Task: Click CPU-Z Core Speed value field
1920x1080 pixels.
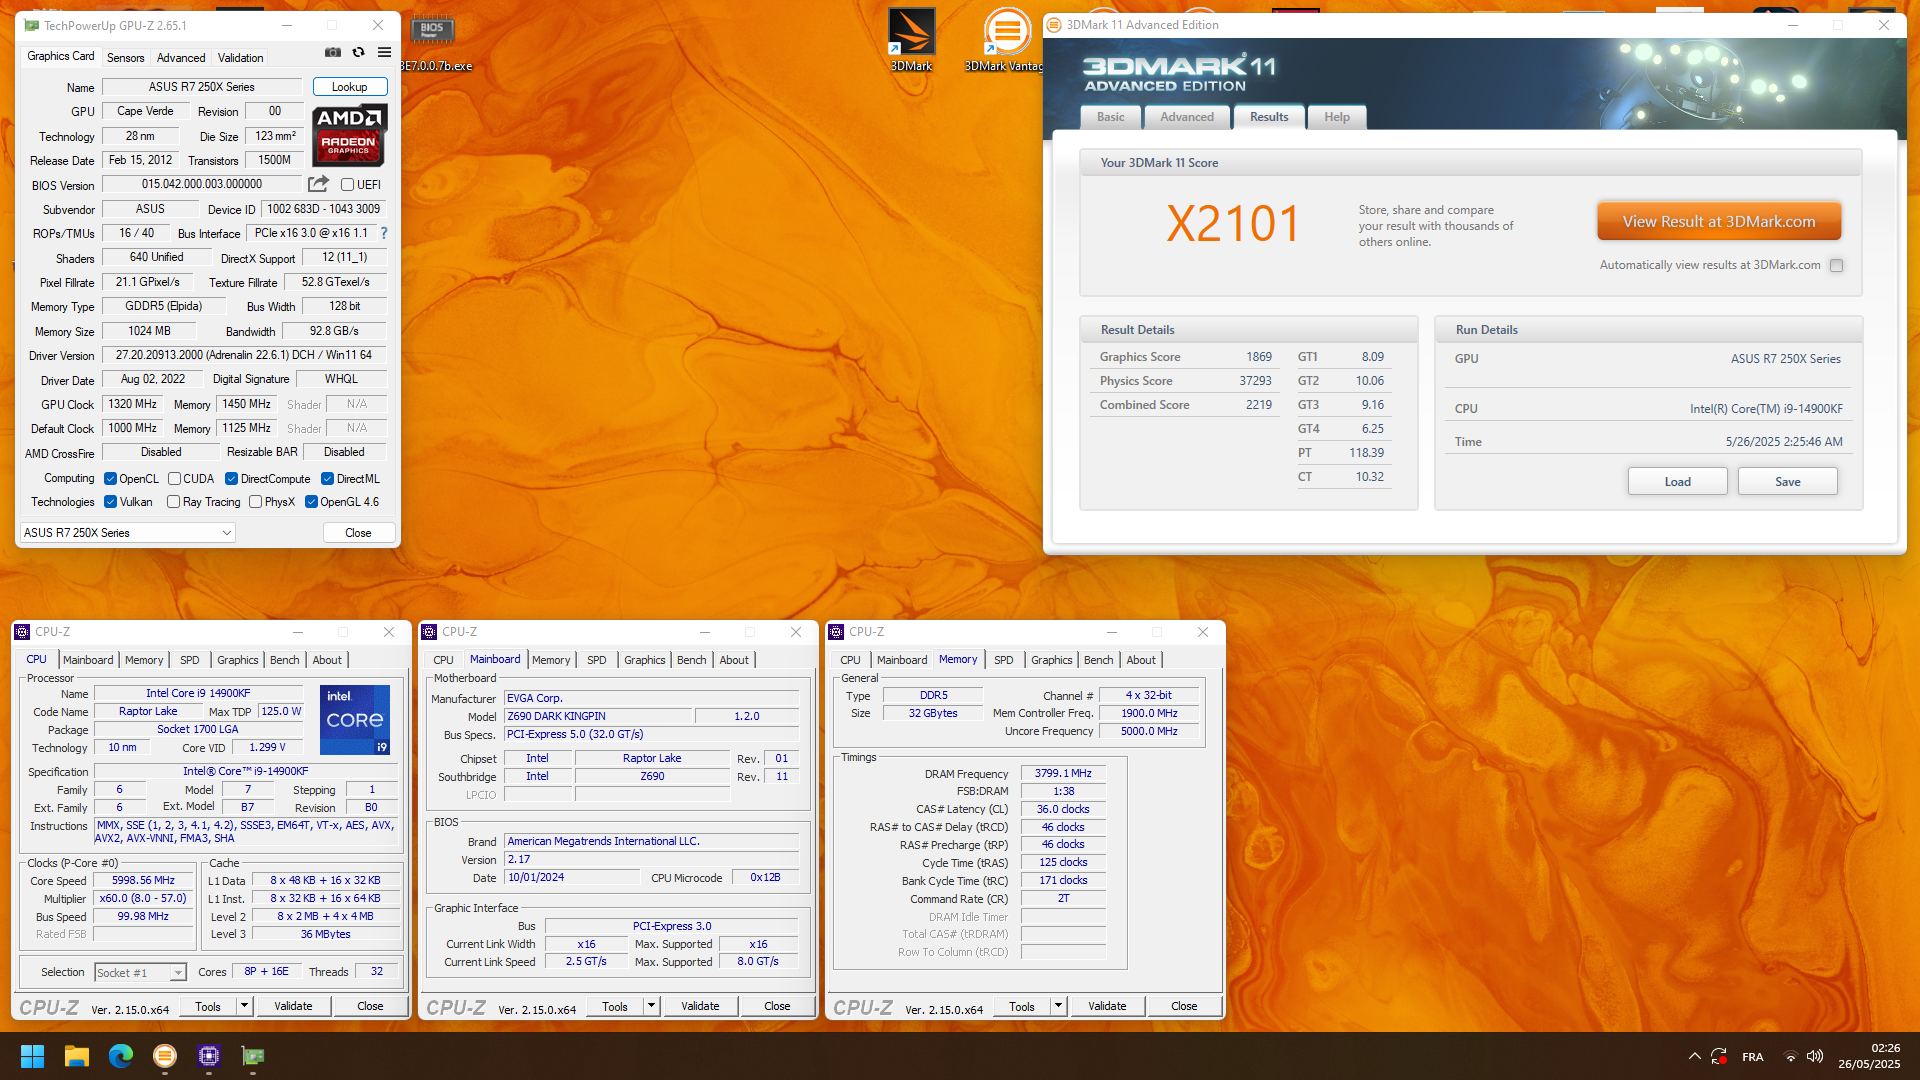Action: click(143, 881)
